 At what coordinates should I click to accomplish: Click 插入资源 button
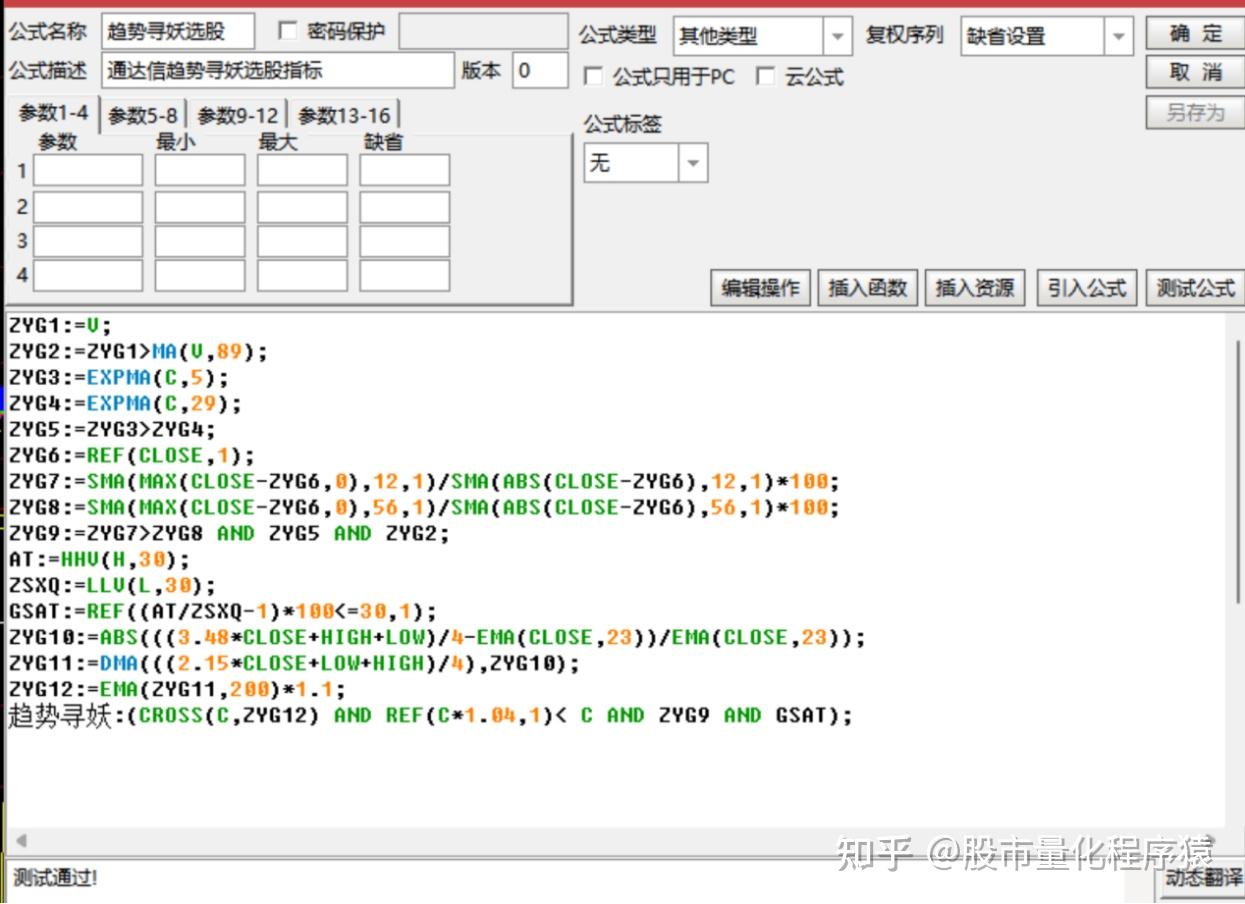click(x=975, y=288)
